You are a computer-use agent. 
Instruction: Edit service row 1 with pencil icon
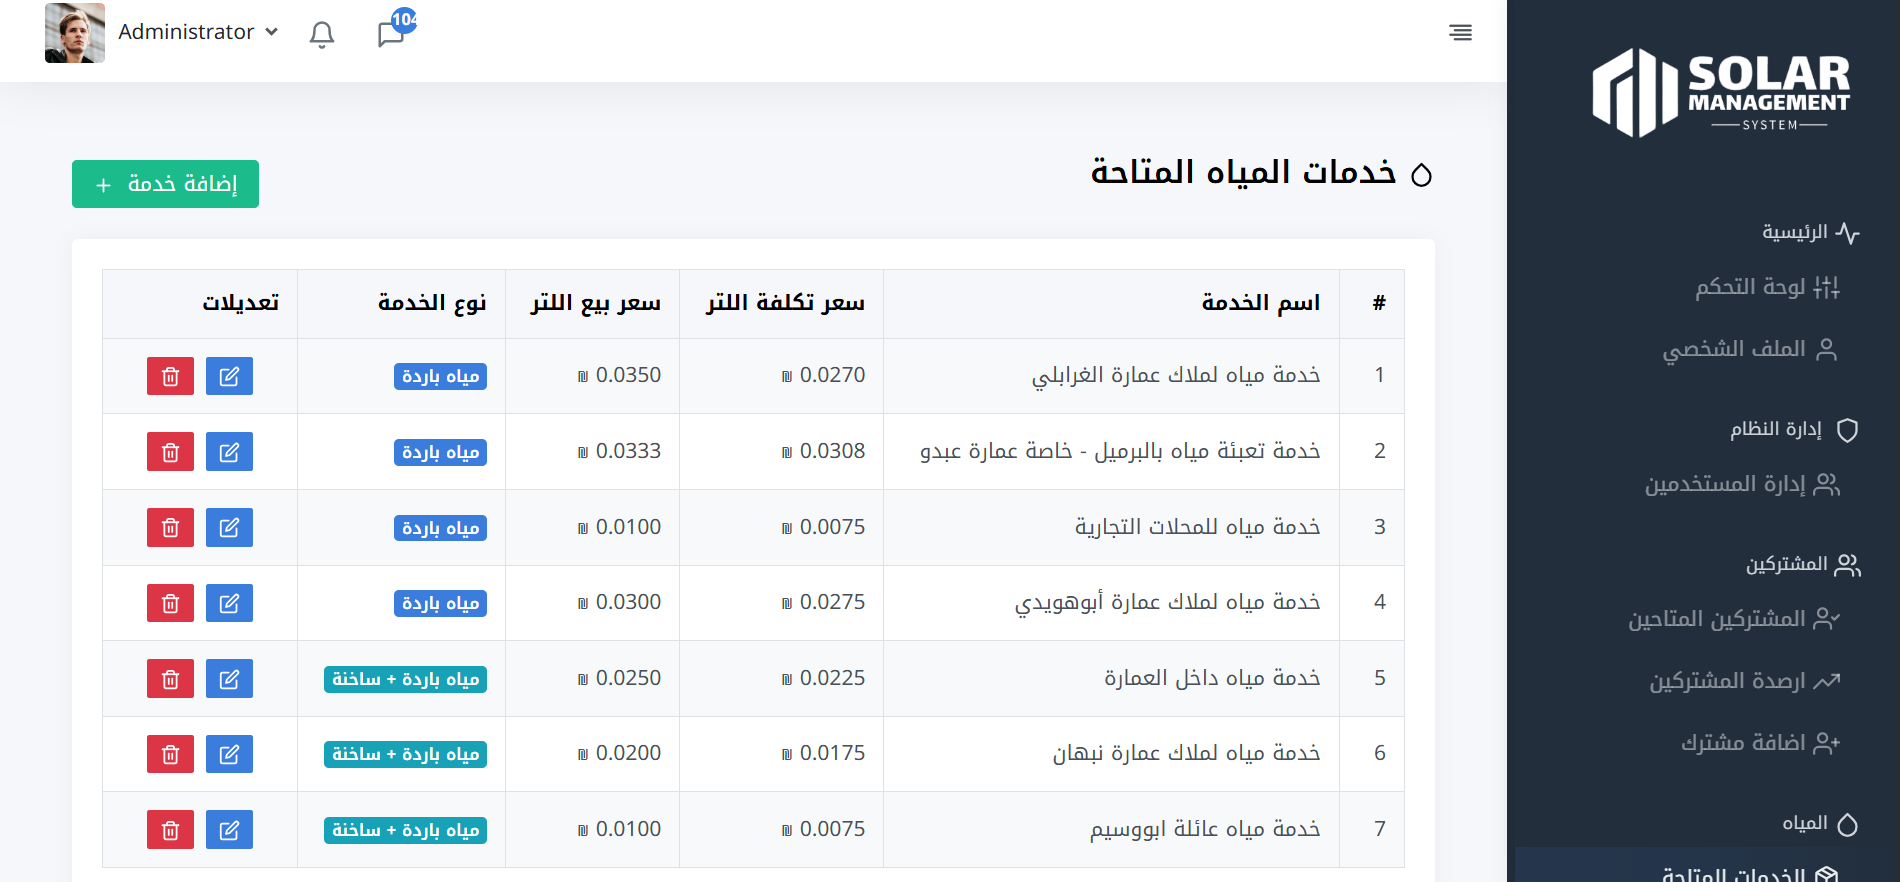pos(229,376)
